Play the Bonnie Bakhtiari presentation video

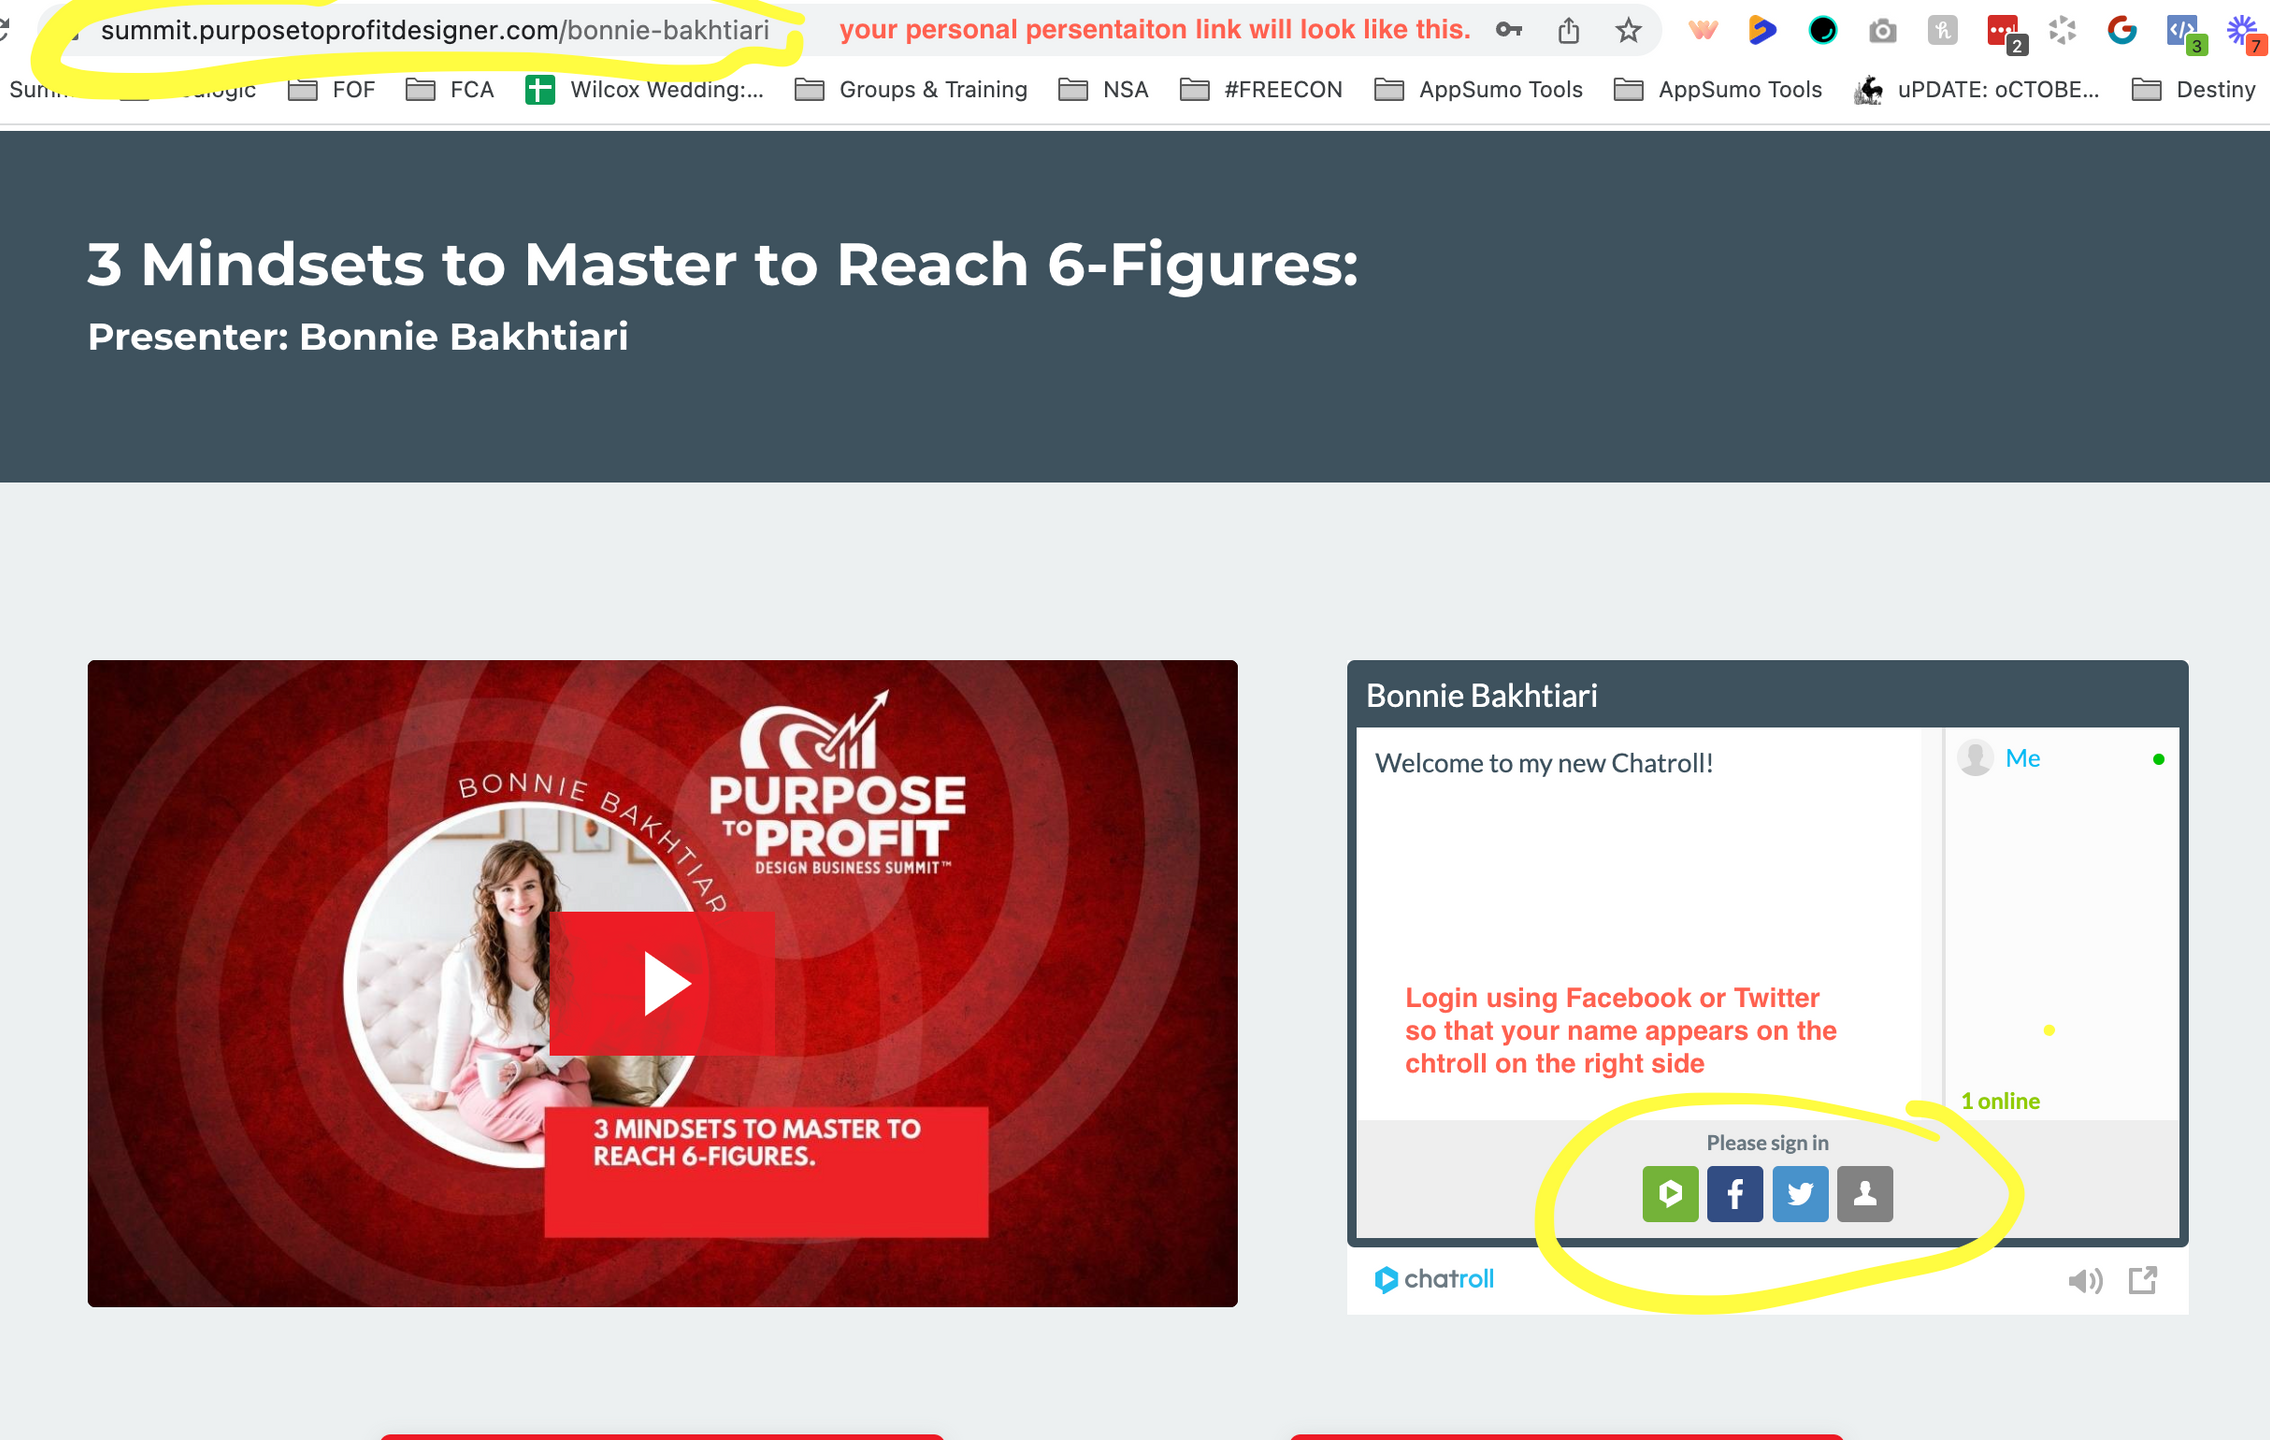(x=662, y=983)
